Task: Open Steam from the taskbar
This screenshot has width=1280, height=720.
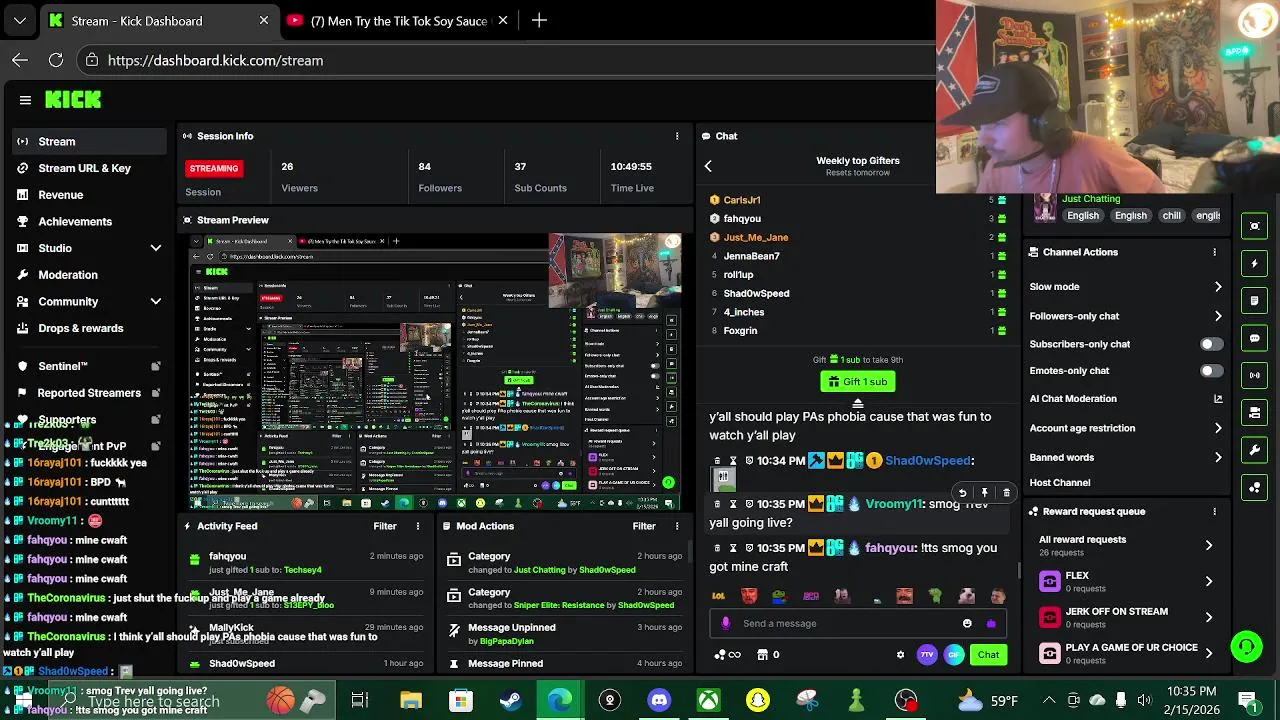Action: click(x=510, y=700)
